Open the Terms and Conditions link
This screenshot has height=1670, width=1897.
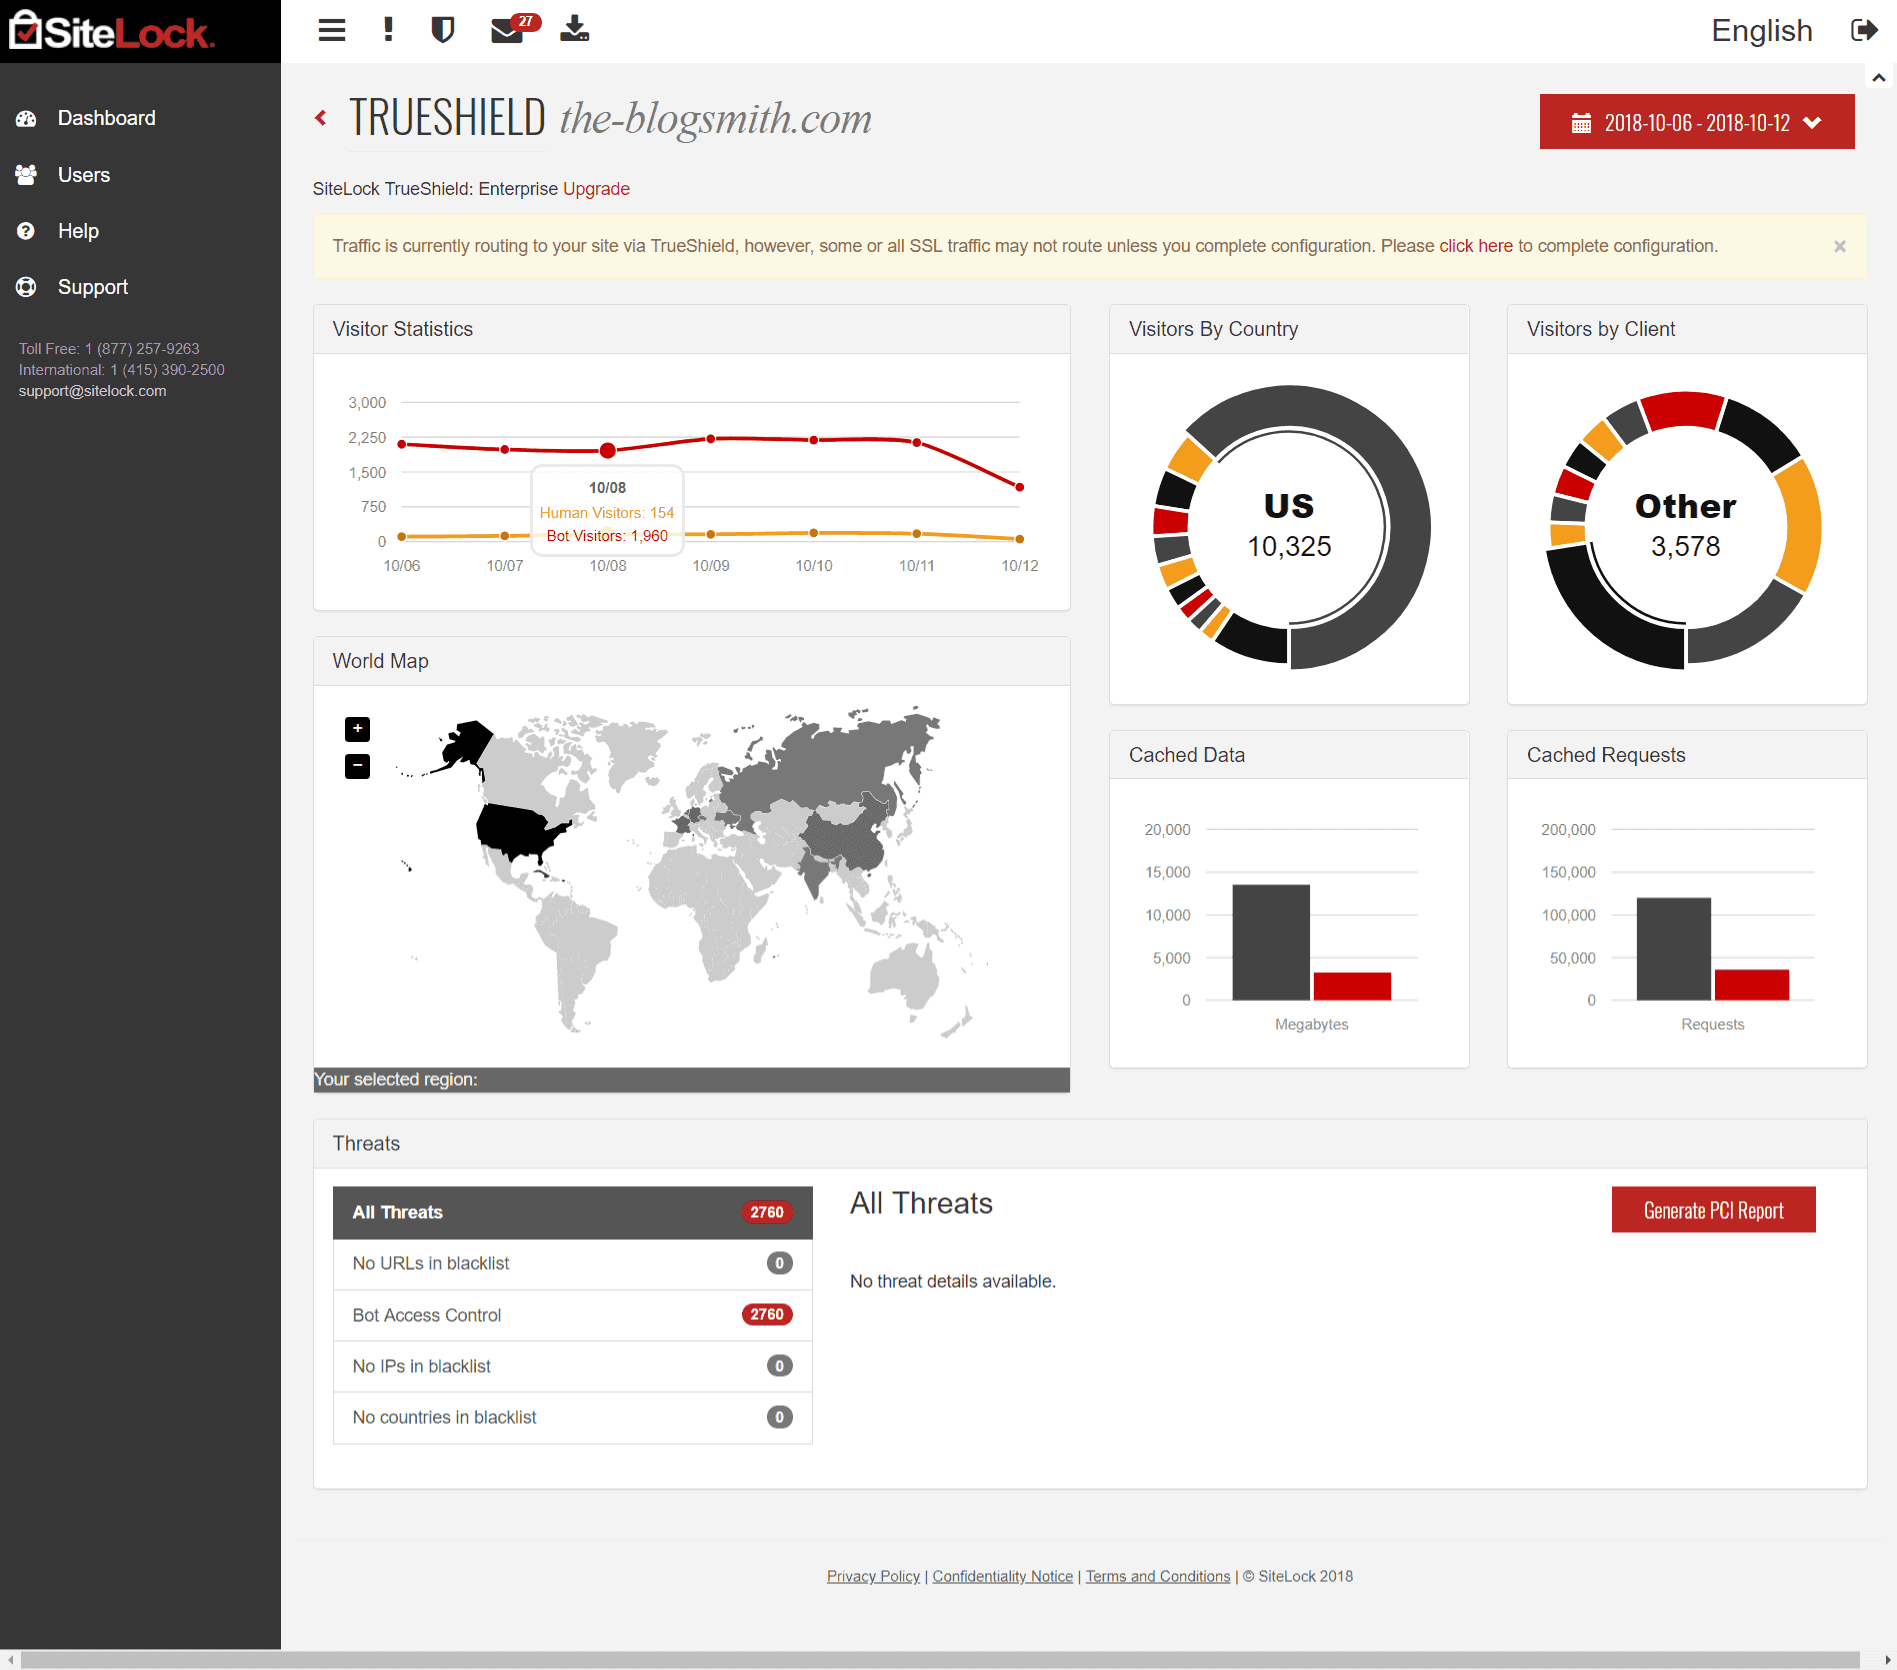click(1158, 1576)
